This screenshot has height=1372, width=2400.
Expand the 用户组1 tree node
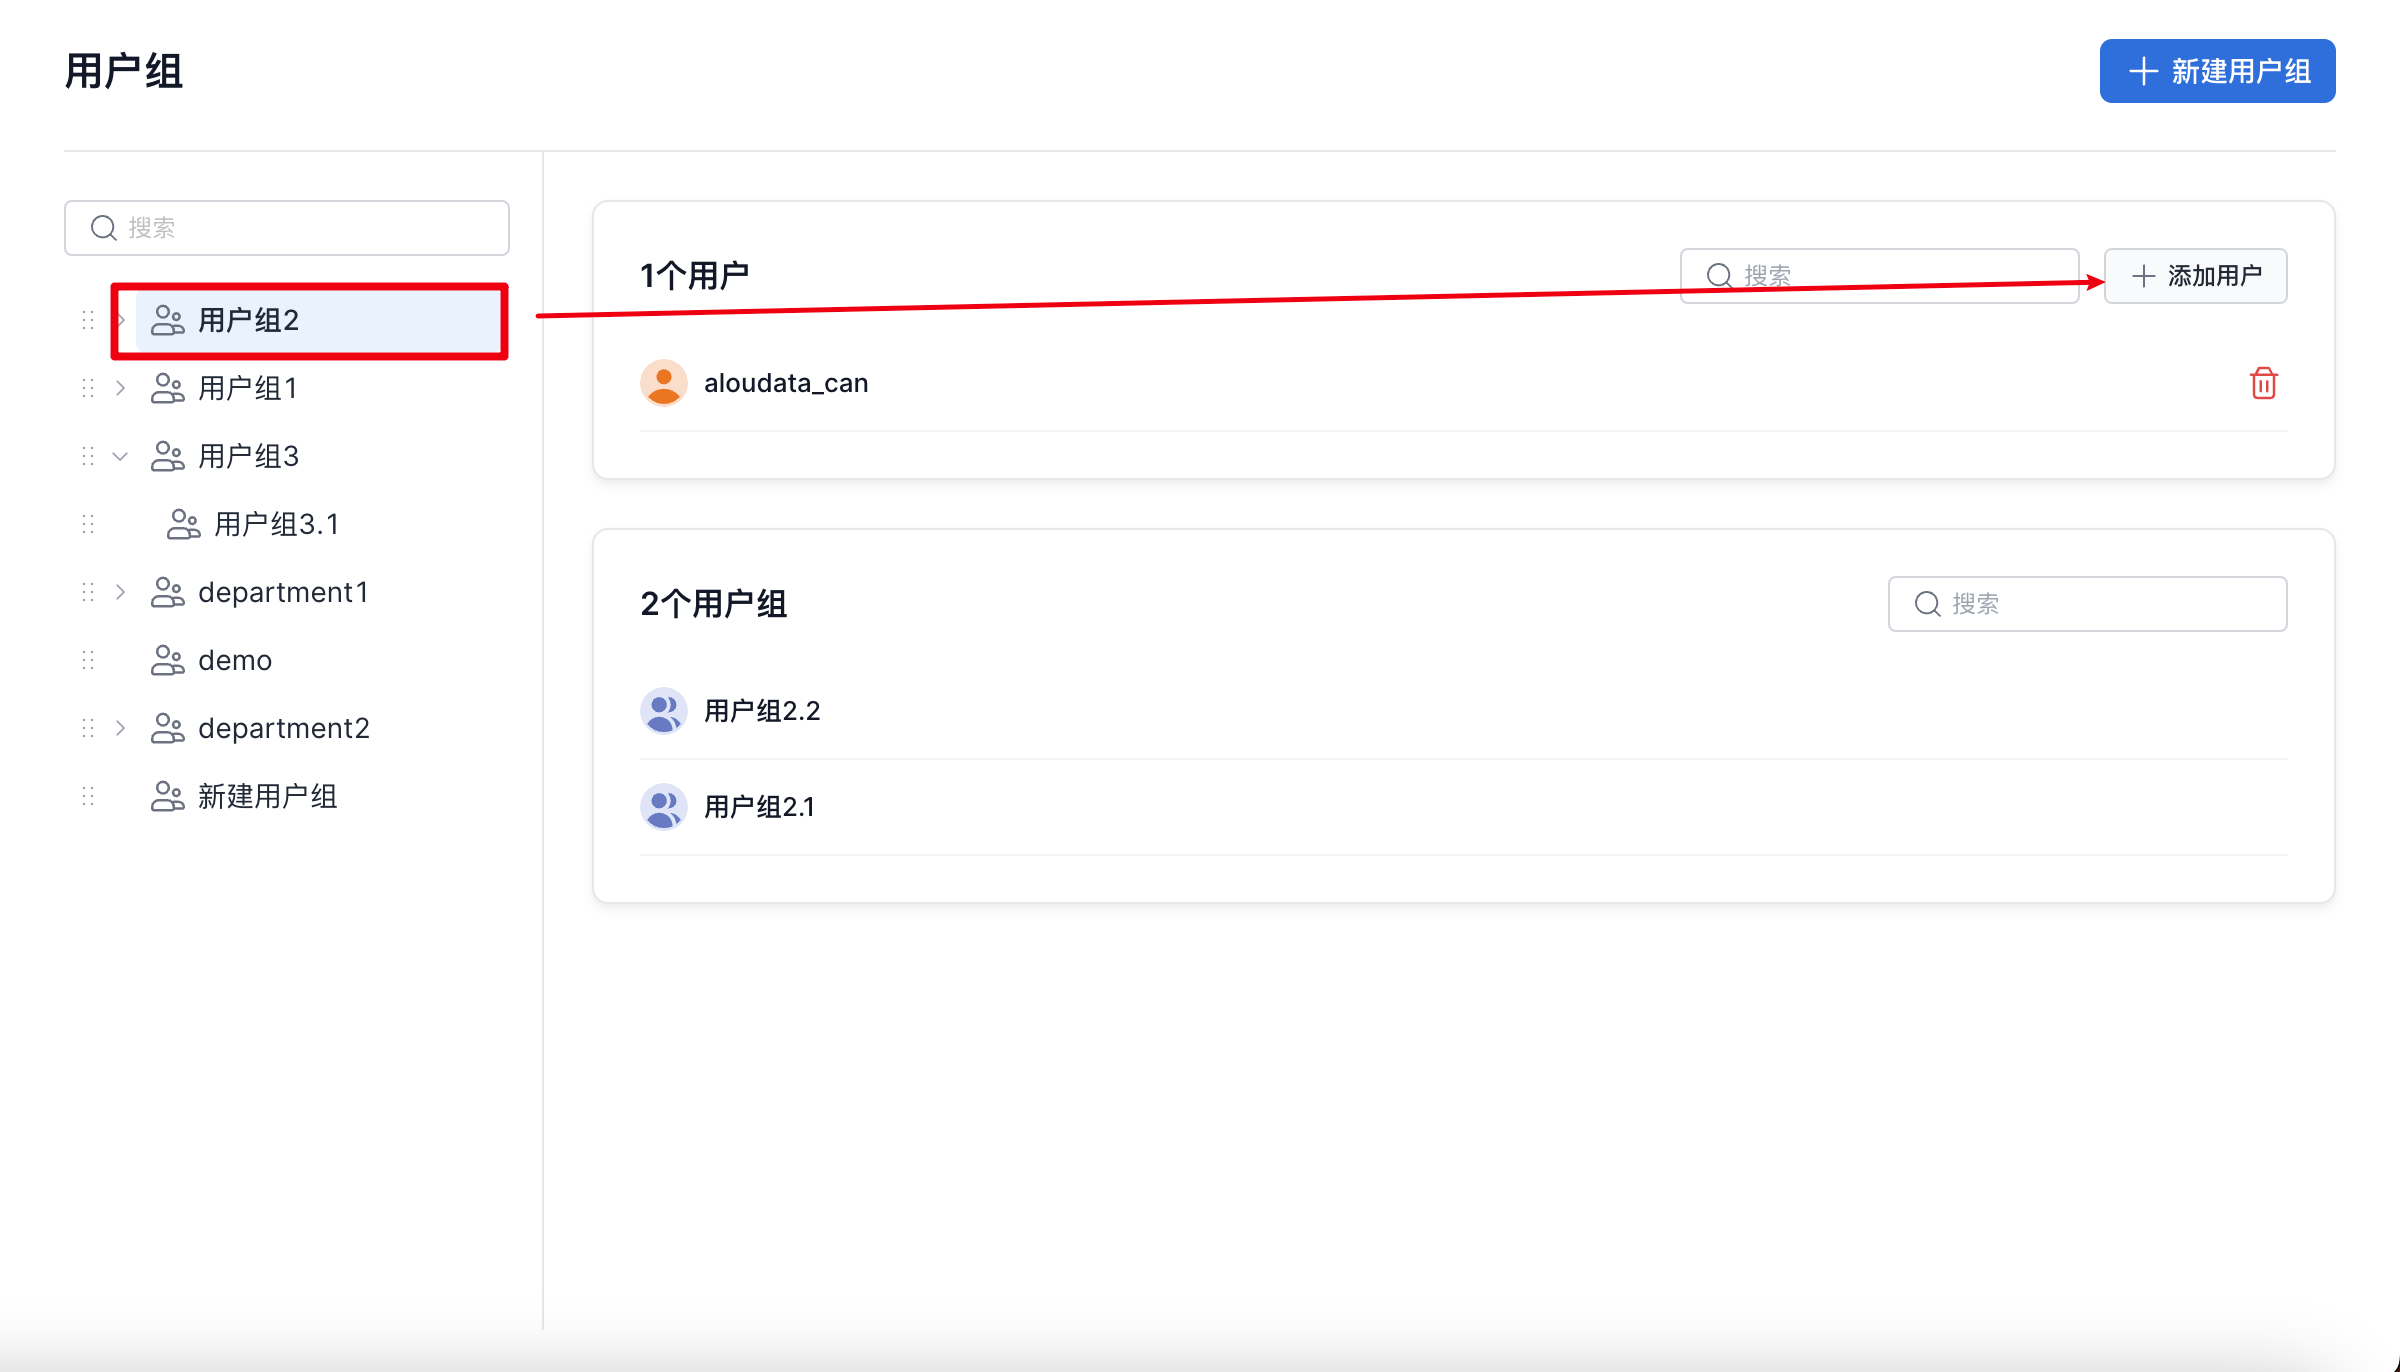(x=120, y=388)
